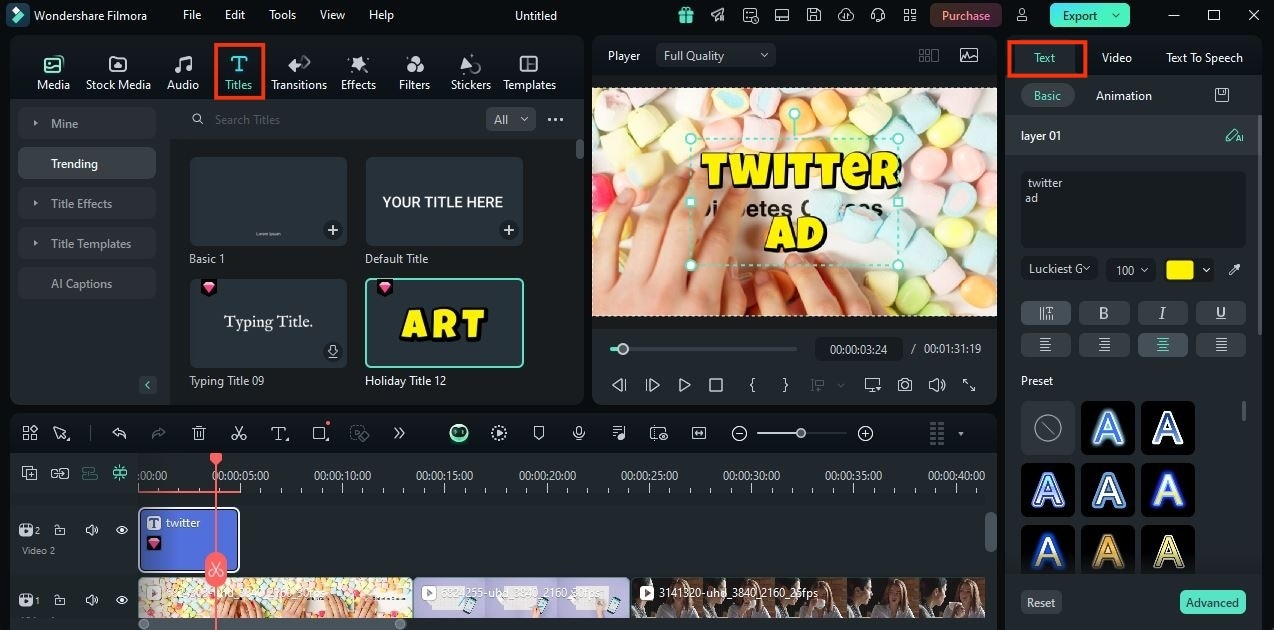
Task: Open the Transitions panel
Action: [299, 73]
